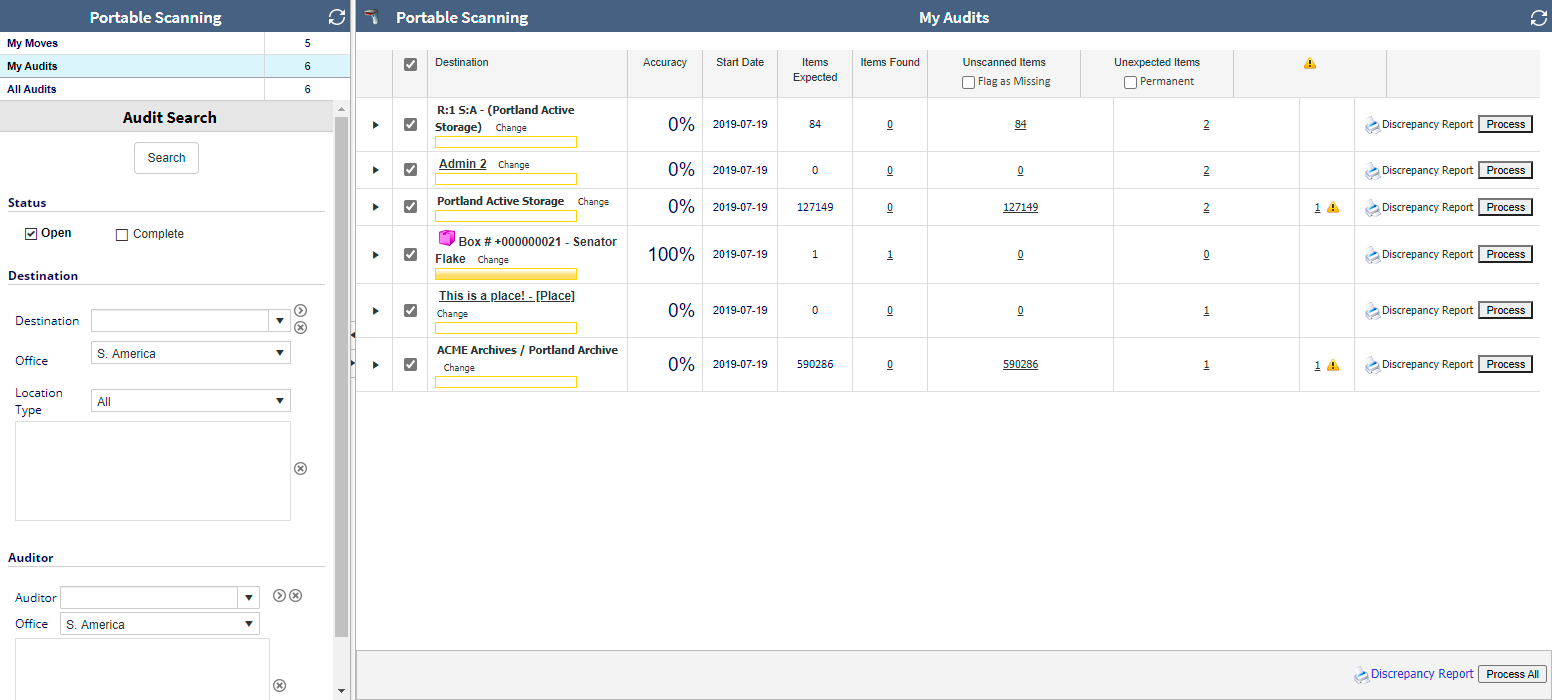
Task: Sort by Start Date column header
Action: tap(740, 62)
